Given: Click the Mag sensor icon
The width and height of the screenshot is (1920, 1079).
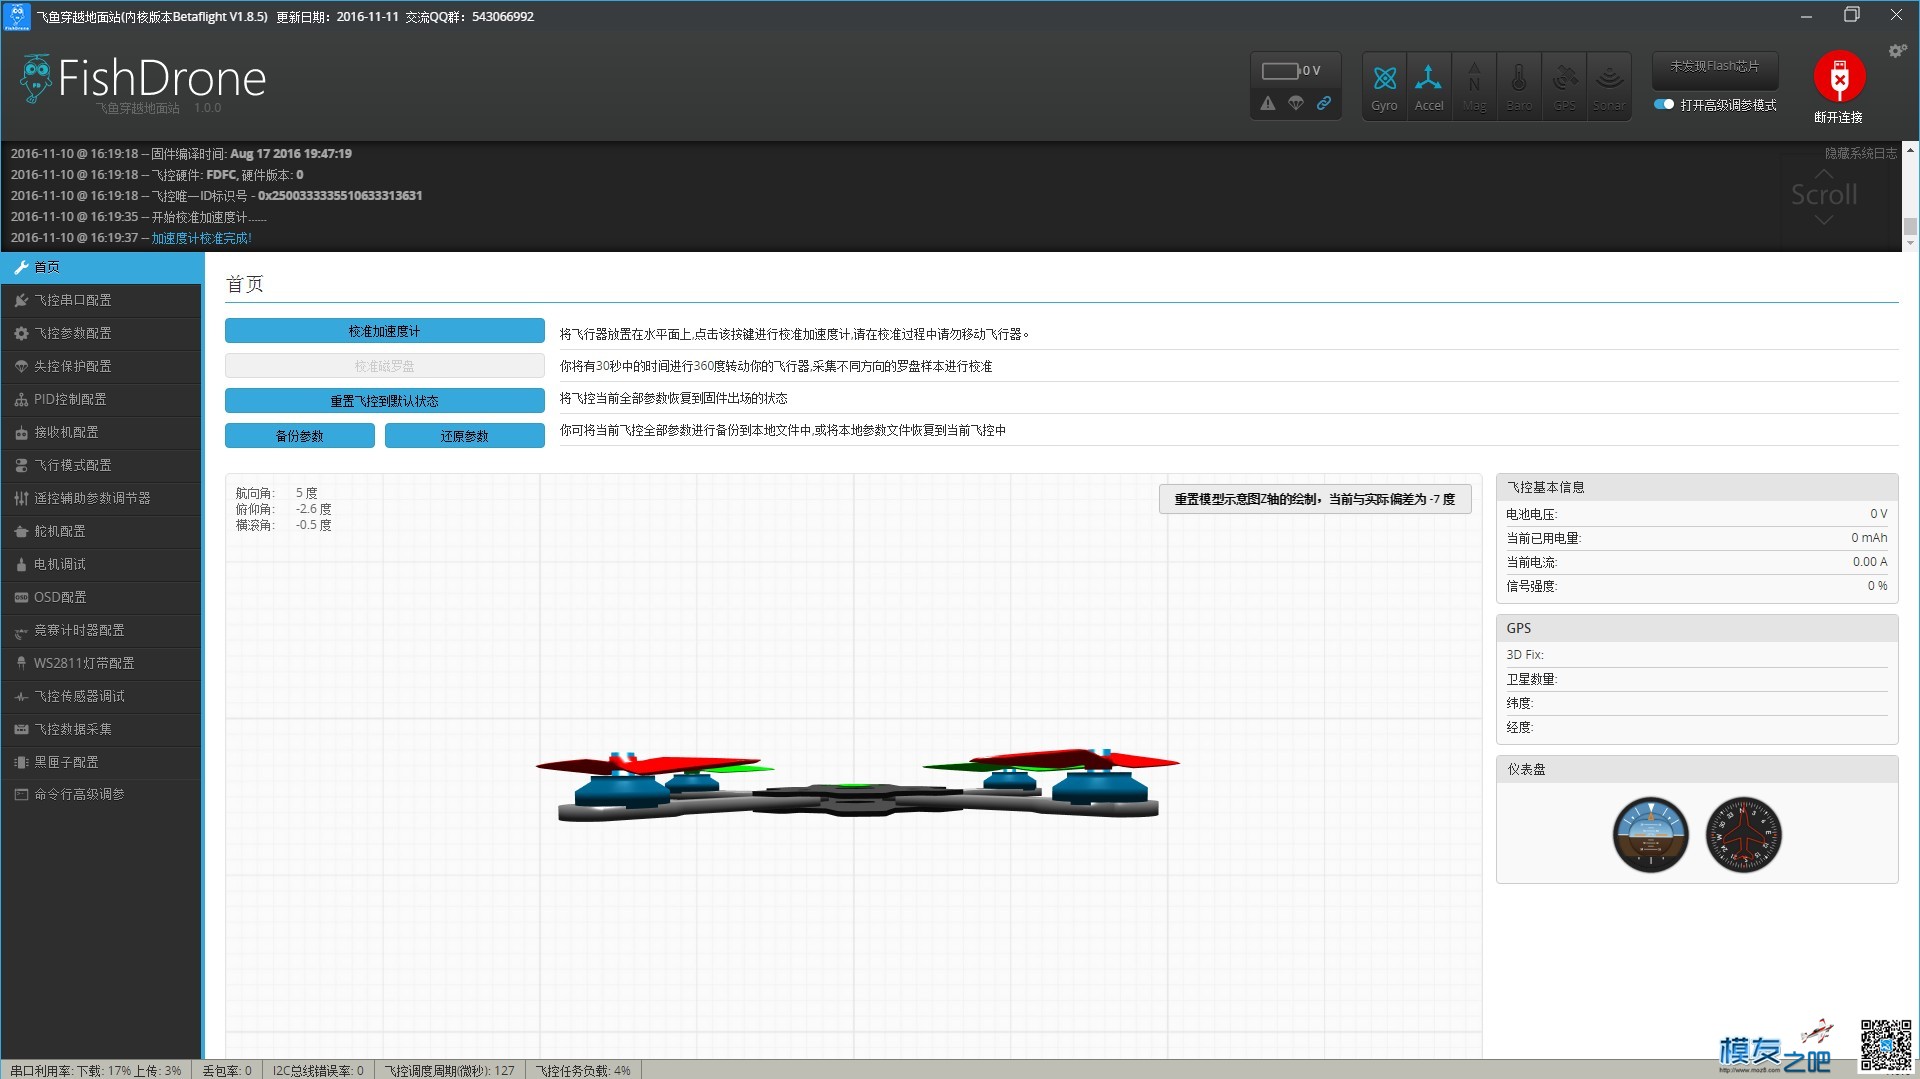Looking at the screenshot, I should pyautogui.click(x=1474, y=86).
